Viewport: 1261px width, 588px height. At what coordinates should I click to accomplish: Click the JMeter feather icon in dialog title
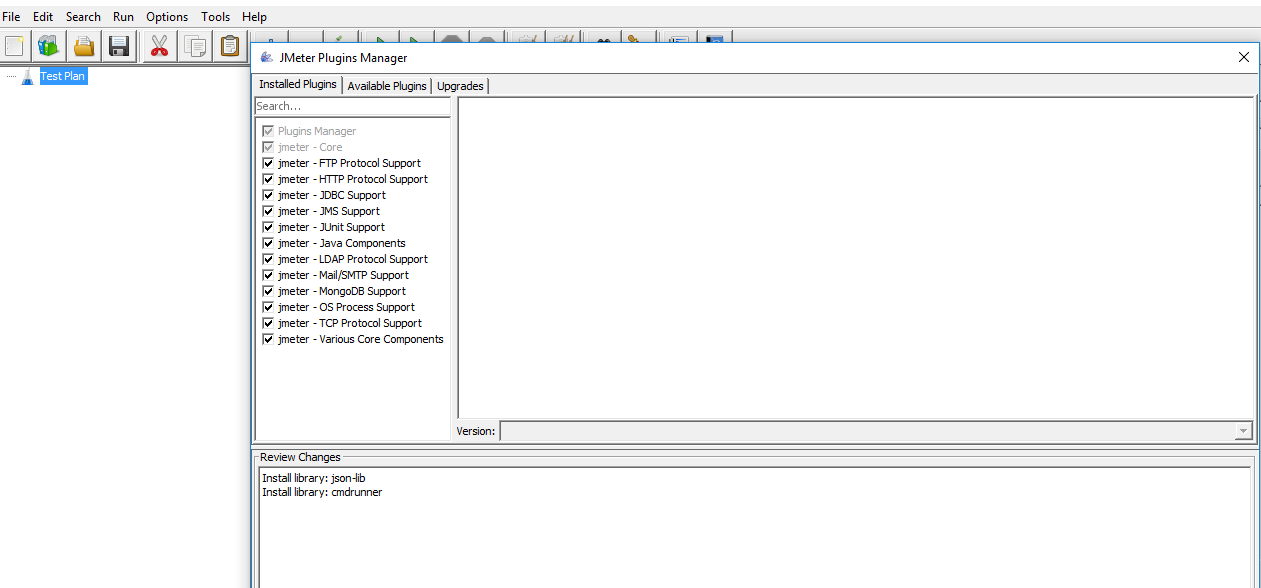[266, 57]
